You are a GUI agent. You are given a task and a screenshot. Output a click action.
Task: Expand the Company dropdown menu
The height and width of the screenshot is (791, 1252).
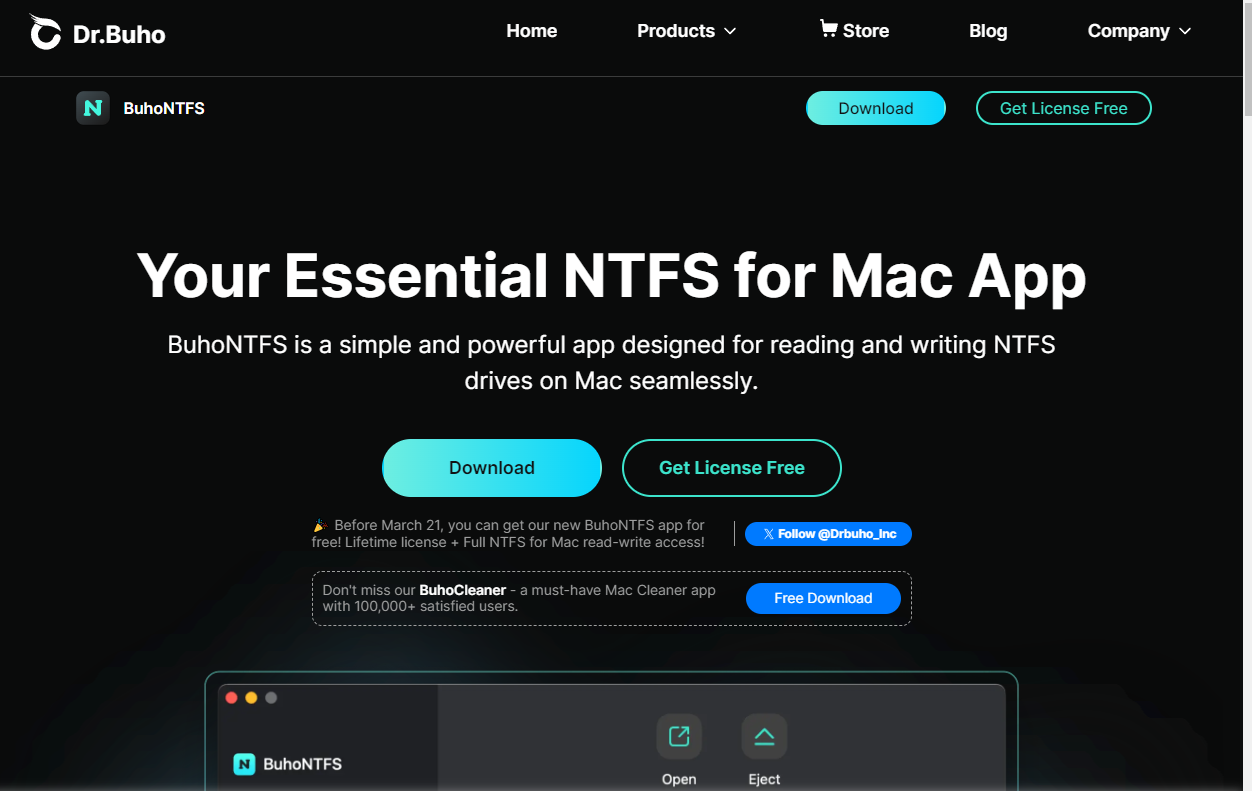point(1139,31)
